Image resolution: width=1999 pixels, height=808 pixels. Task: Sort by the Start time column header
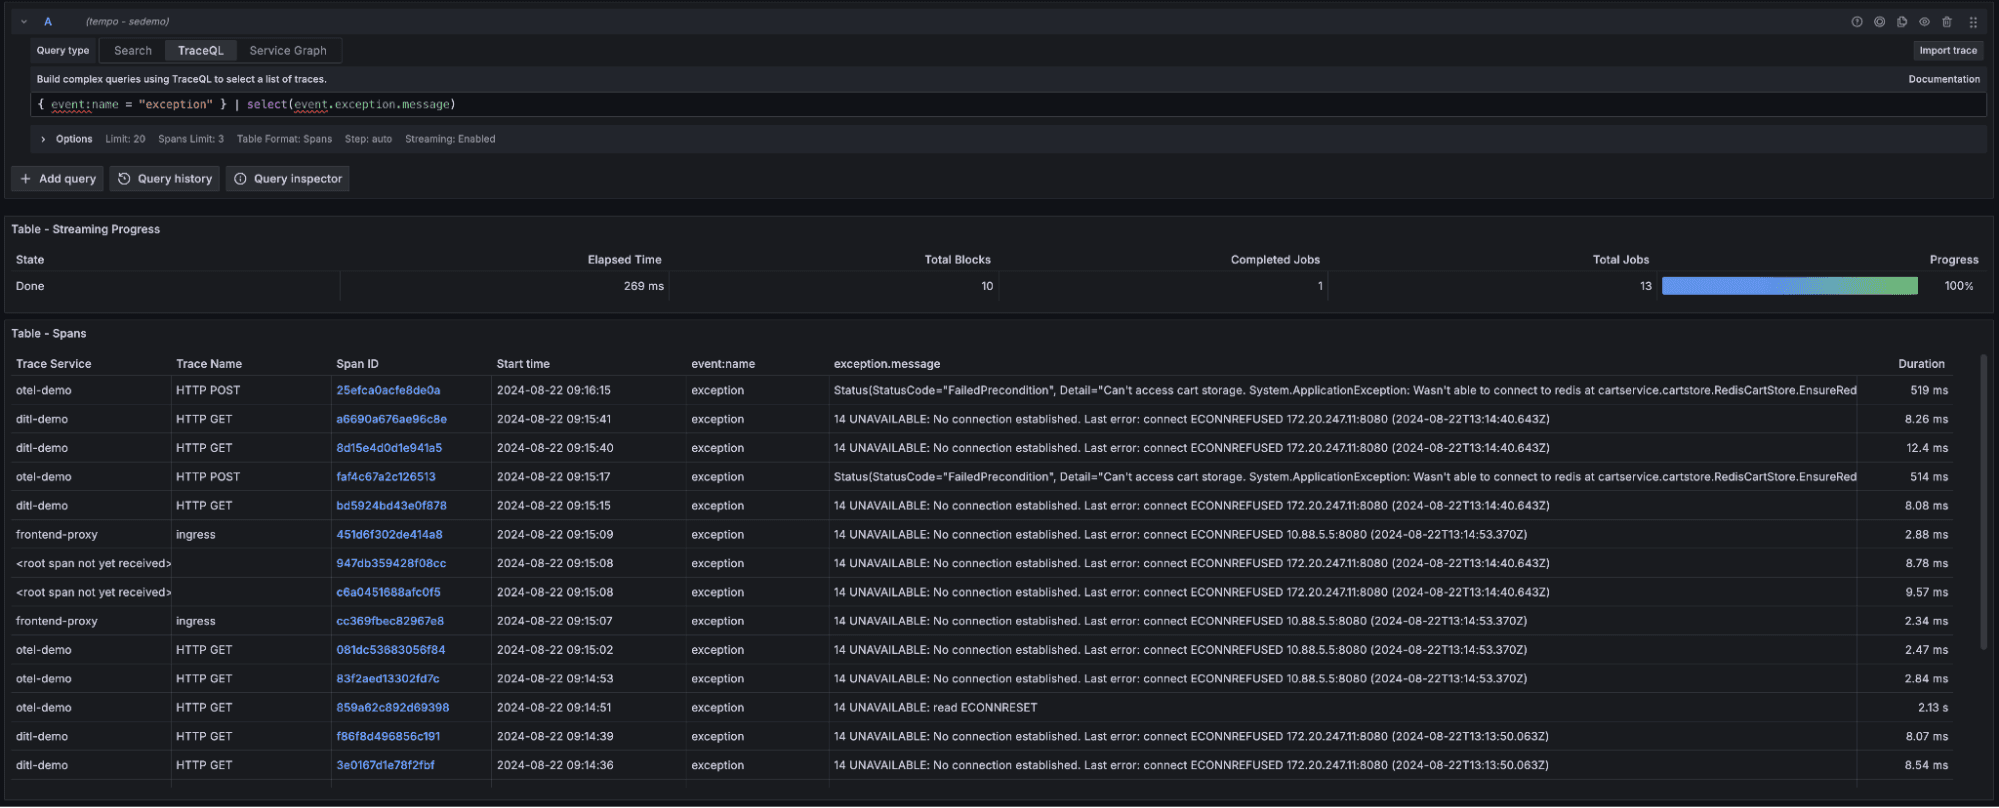tap(523, 364)
